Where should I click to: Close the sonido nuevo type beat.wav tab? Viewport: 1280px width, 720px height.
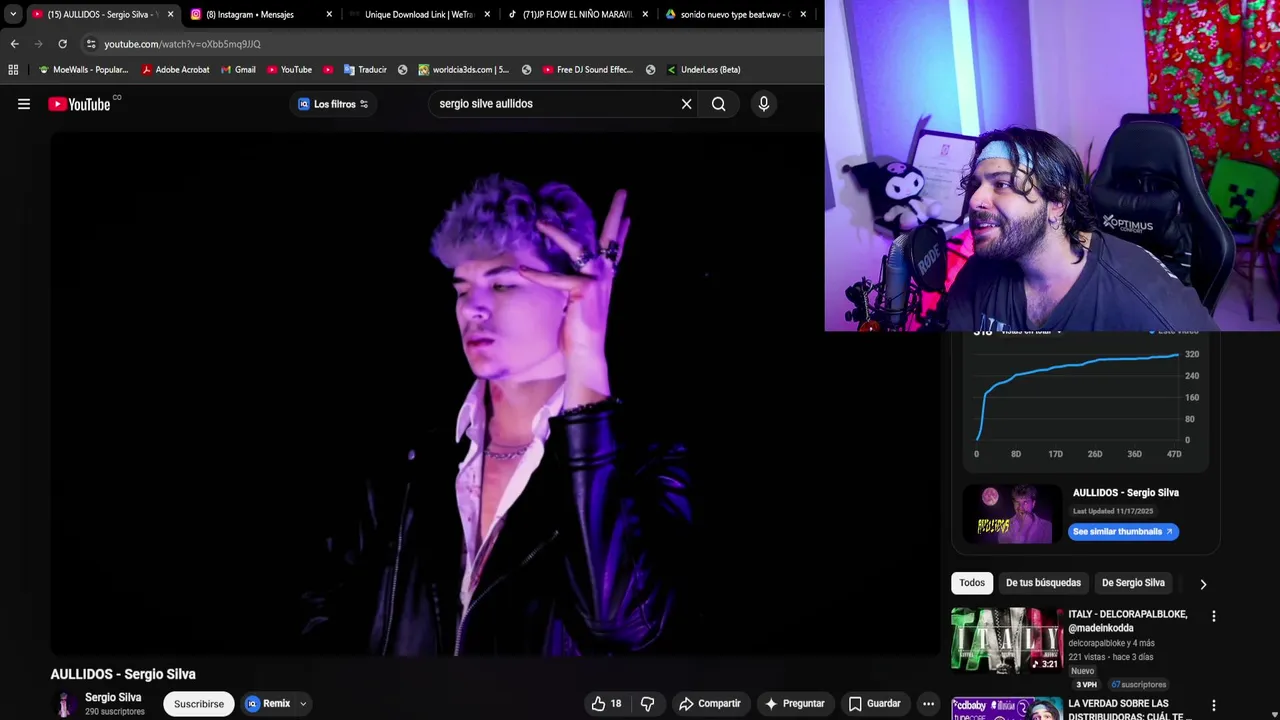point(803,14)
